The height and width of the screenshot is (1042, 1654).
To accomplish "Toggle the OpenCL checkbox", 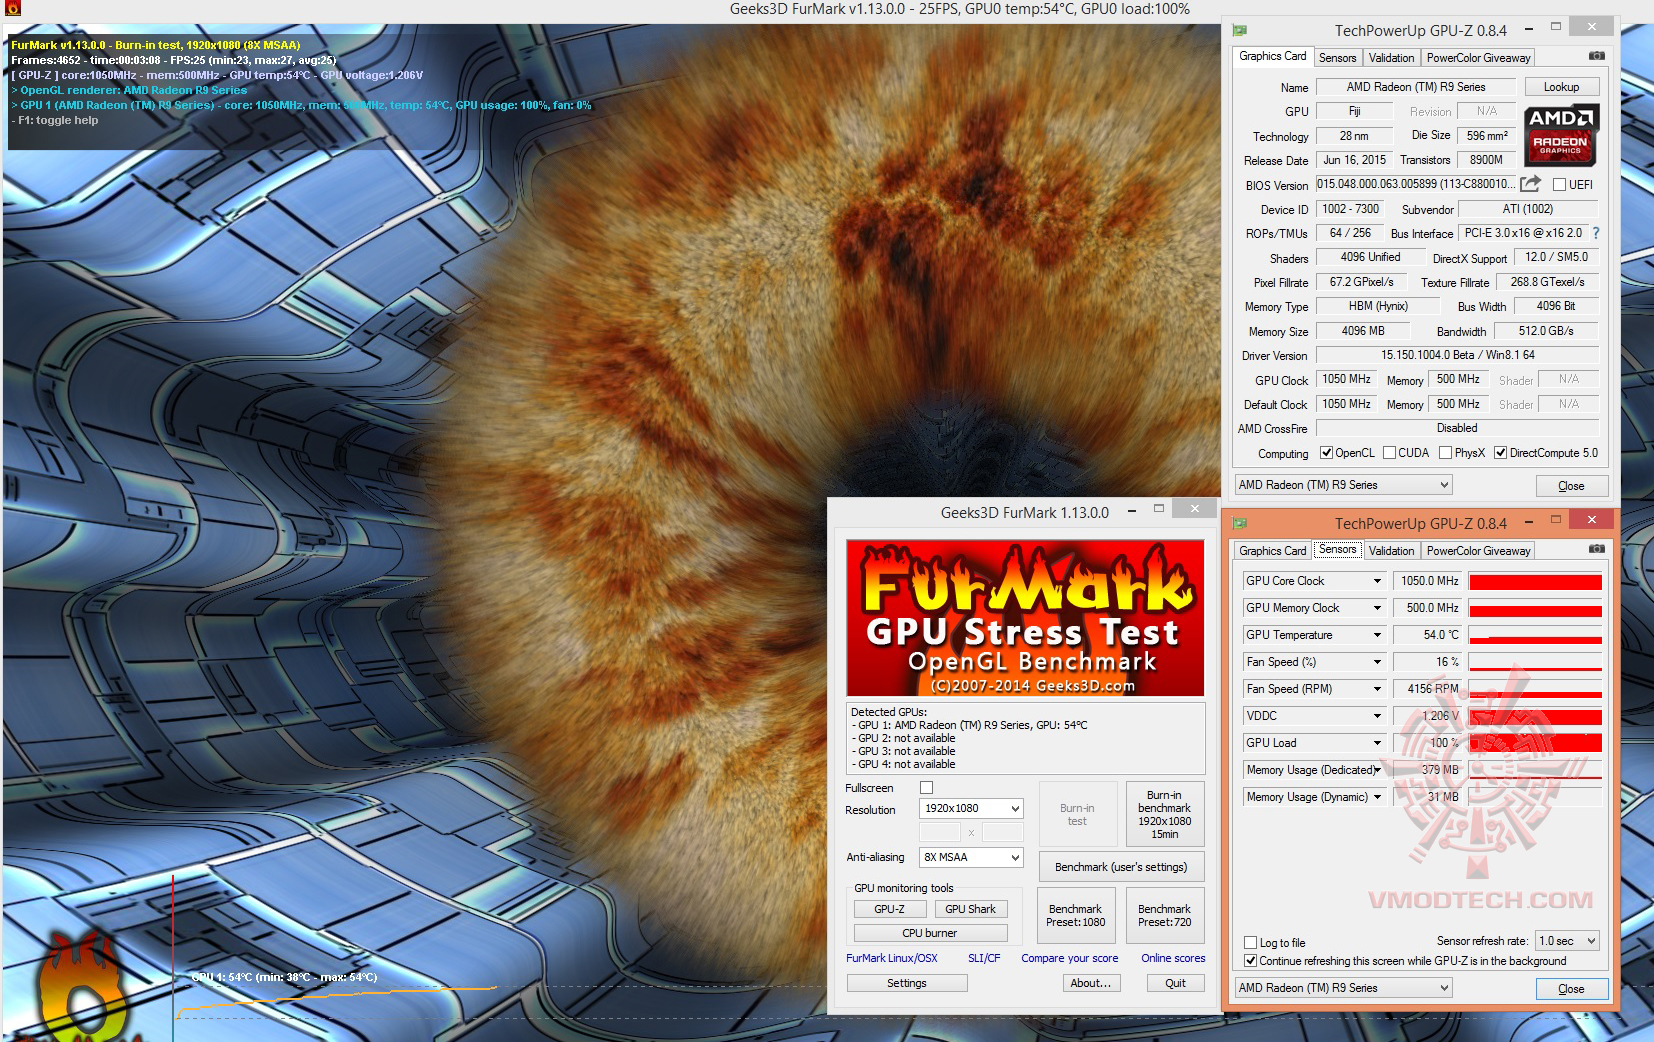I will click(1326, 453).
